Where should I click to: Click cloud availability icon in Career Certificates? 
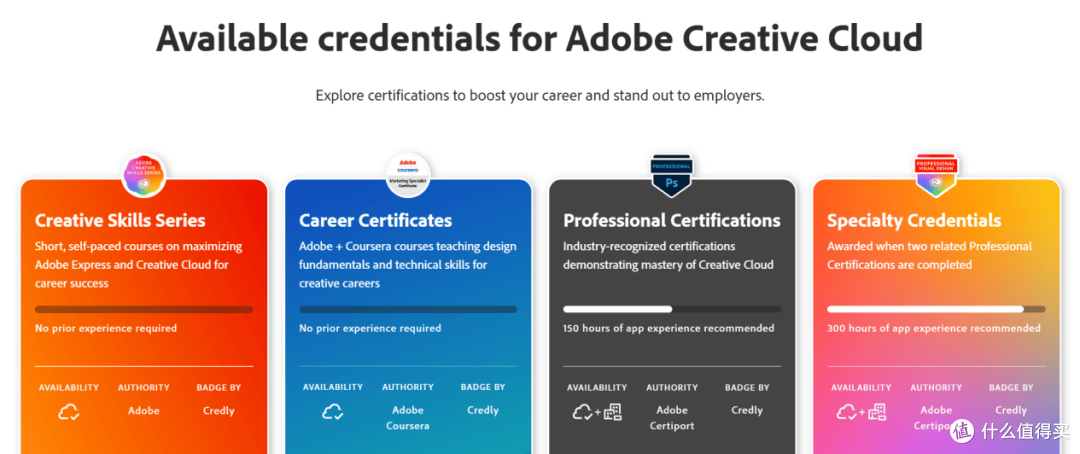coord(333,412)
